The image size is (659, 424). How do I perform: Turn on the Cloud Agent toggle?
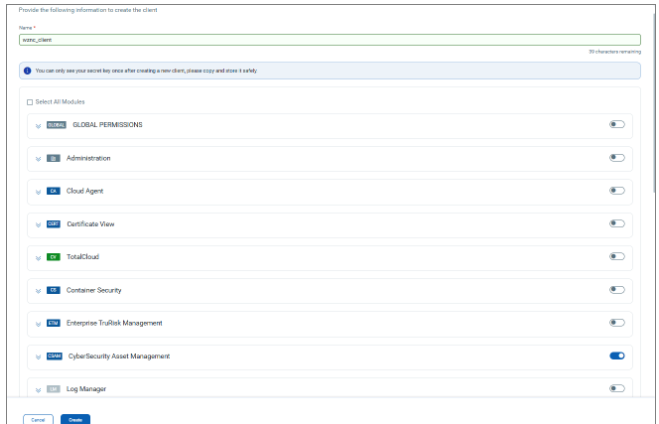pos(617,191)
